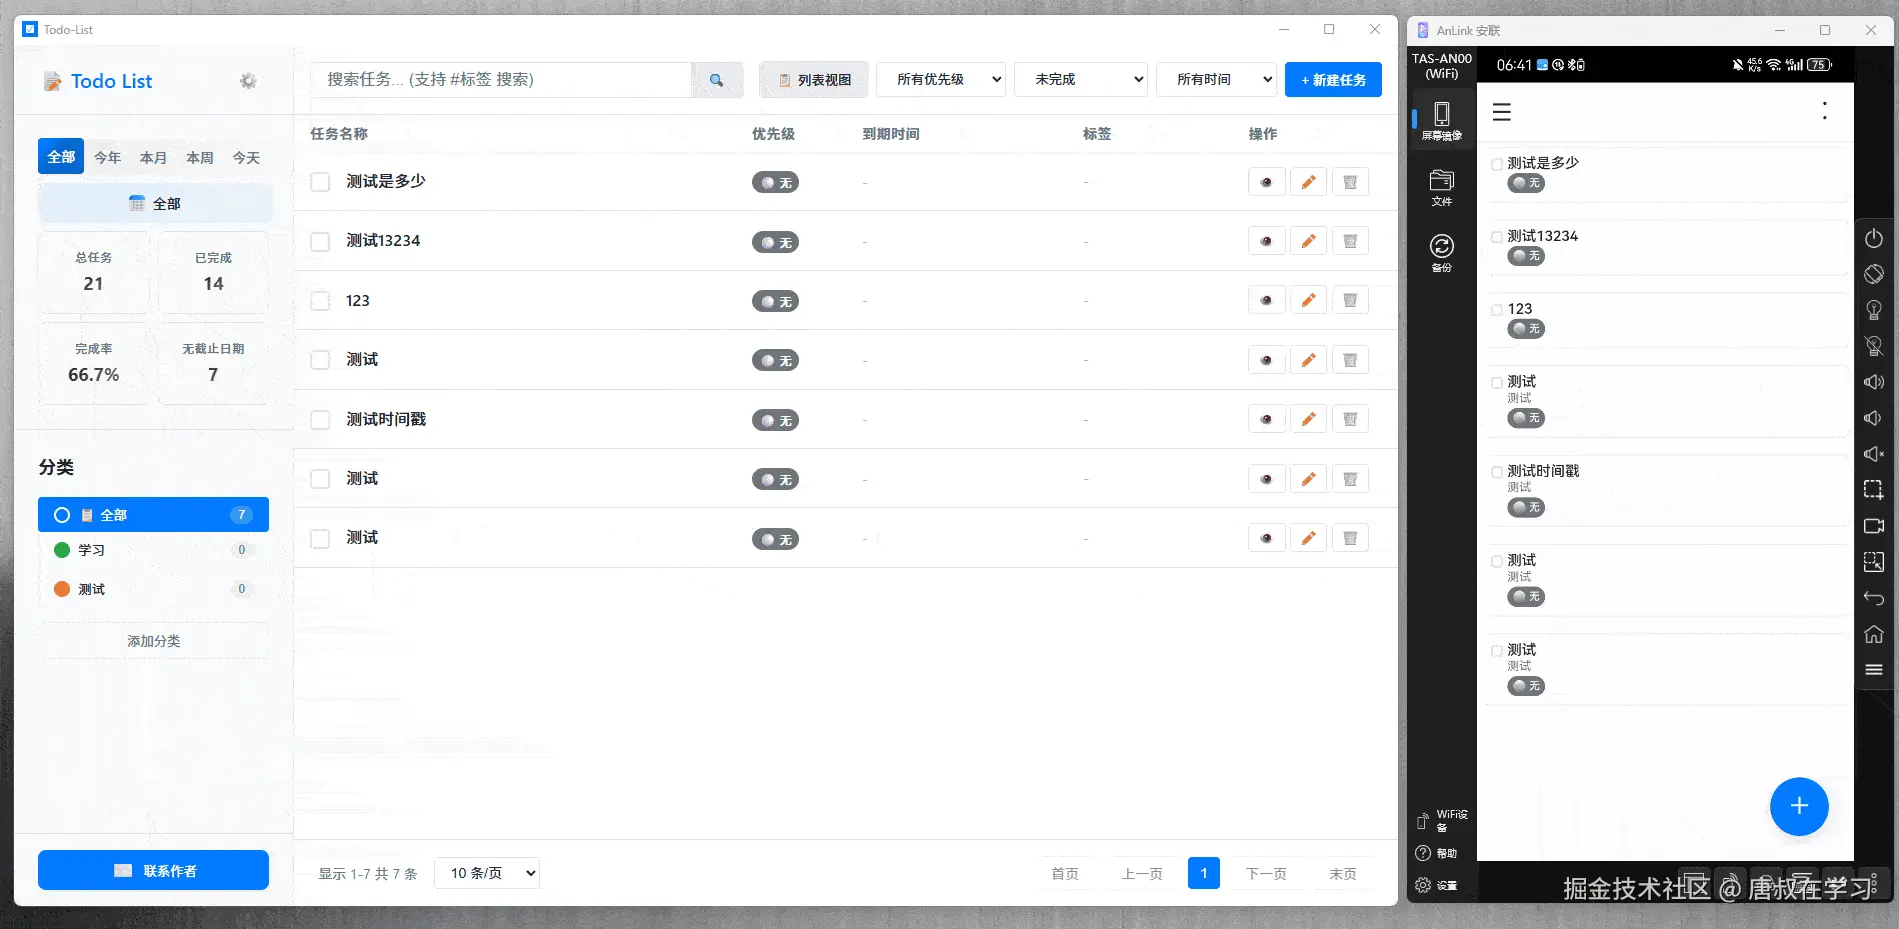
Task: Click 联系作者 at the sidebar bottom
Action: point(152,869)
